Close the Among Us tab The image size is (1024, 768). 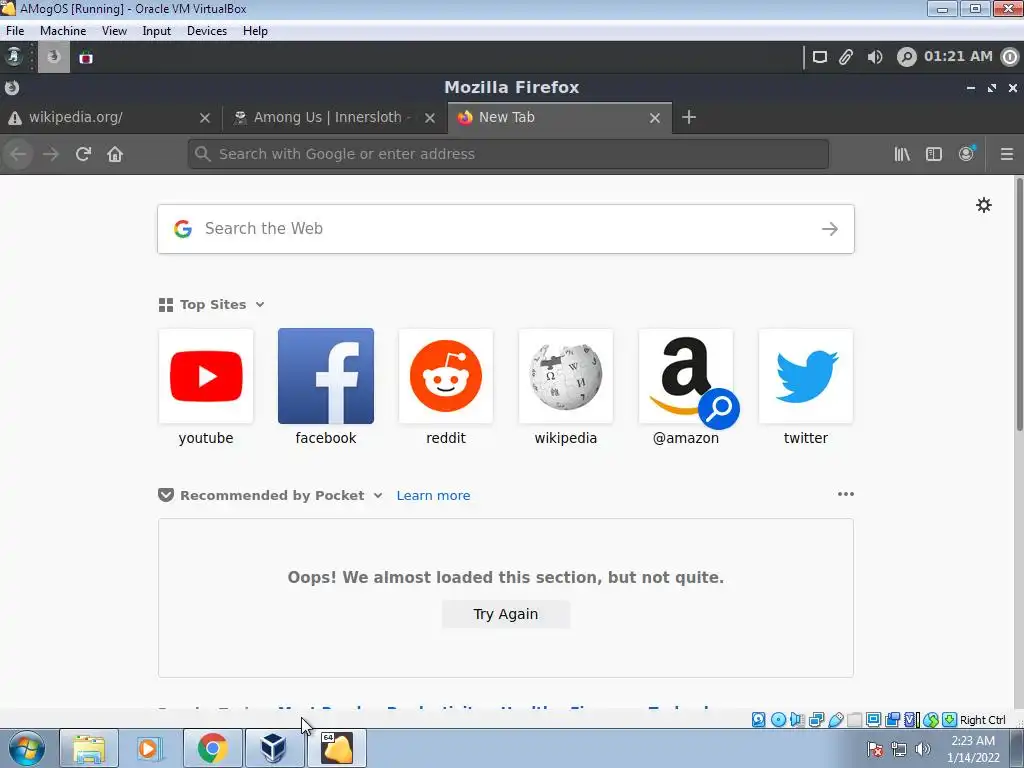(430, 118)
